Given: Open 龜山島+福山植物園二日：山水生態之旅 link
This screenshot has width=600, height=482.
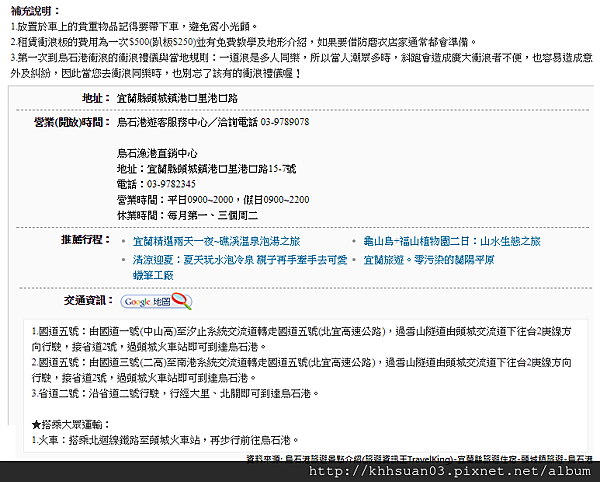Looking at the screenshot, I should pyautogui.click(x=452, y=241).
